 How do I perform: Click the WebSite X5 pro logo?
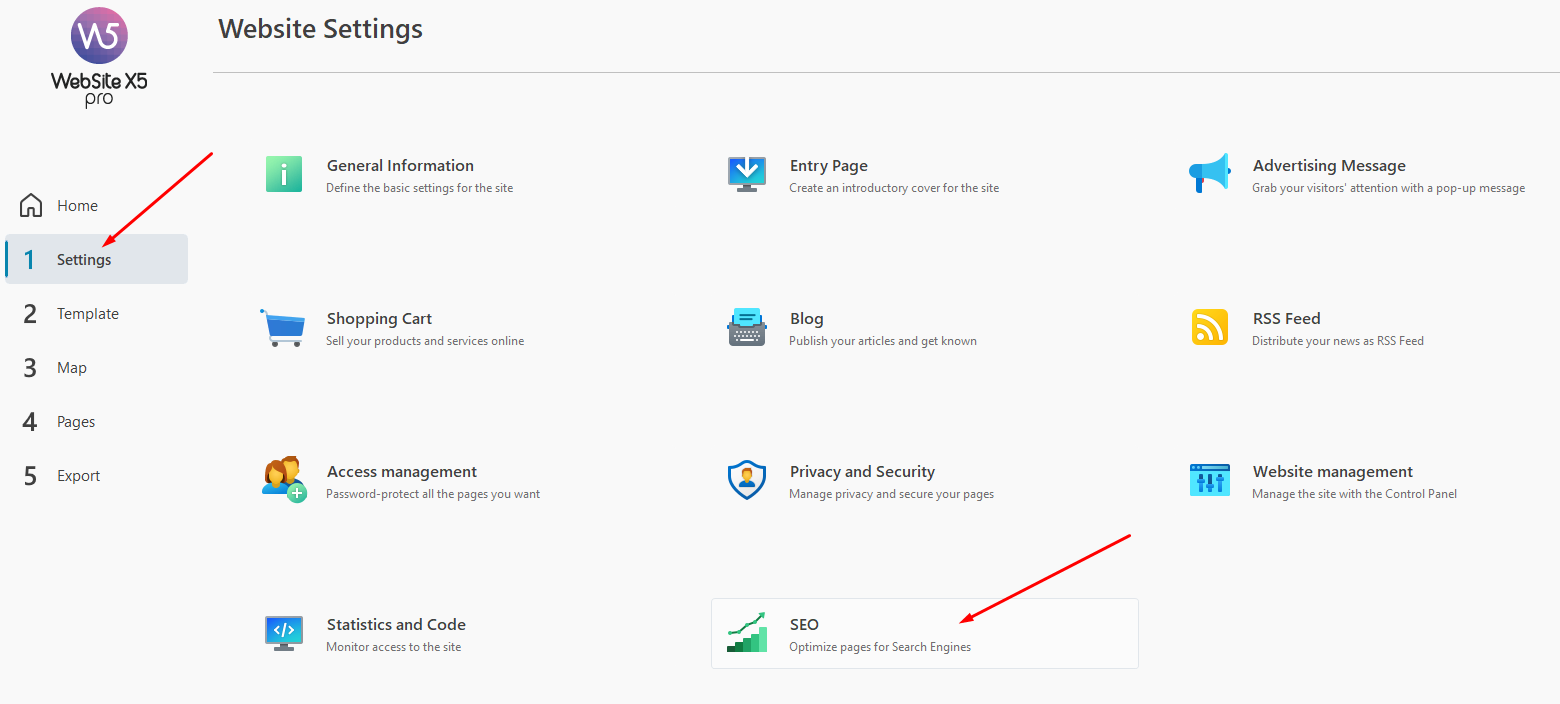tap(99, 56)
